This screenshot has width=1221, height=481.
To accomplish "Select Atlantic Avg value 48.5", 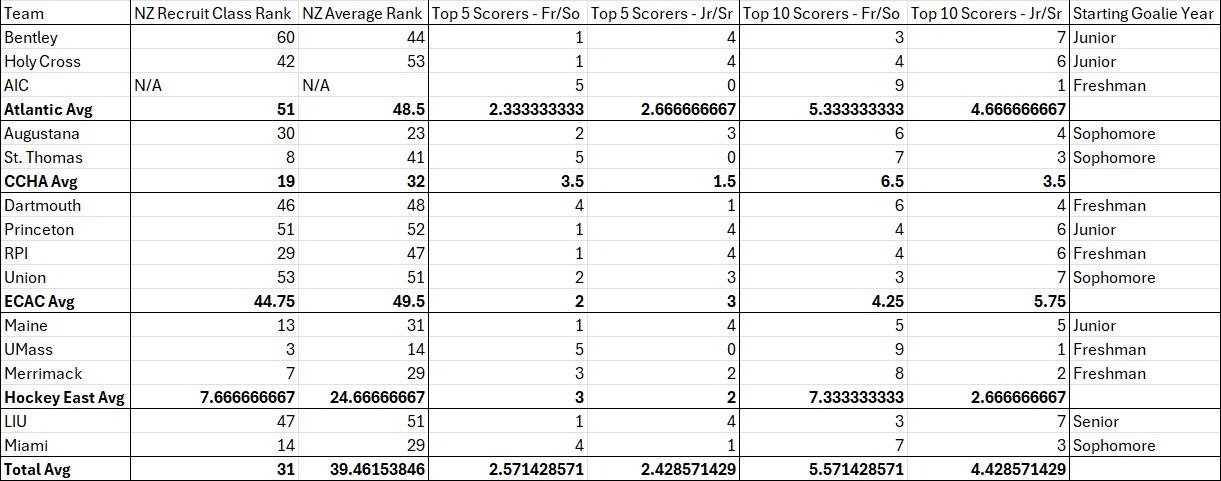I will [x=364, y=110].
